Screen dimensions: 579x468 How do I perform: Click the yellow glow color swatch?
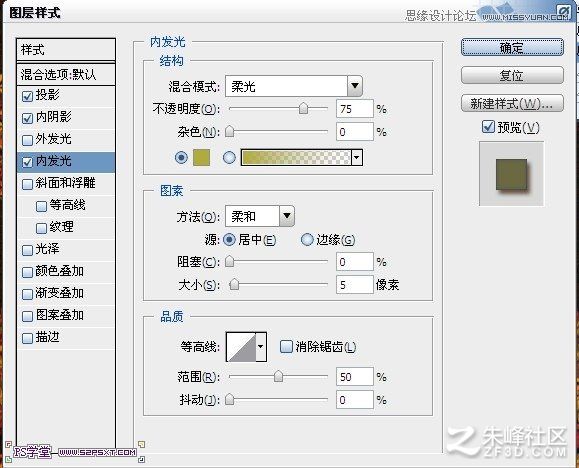coord(201,158)
